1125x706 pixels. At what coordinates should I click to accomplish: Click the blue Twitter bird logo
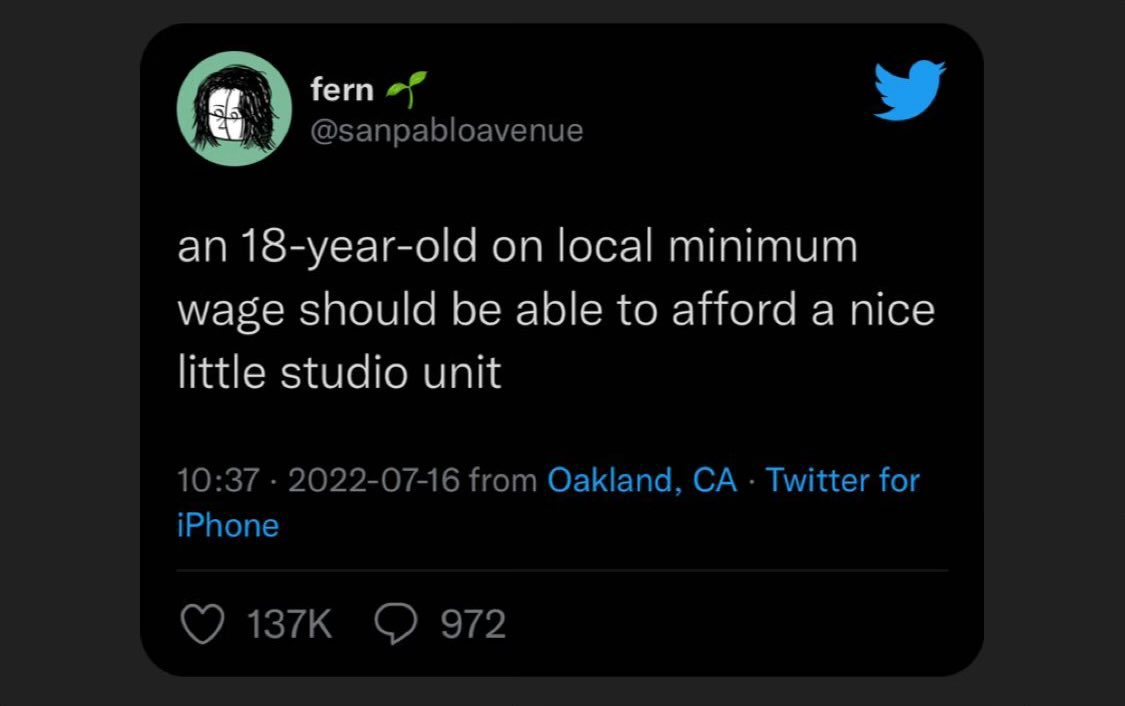click(x=909, y=91)
